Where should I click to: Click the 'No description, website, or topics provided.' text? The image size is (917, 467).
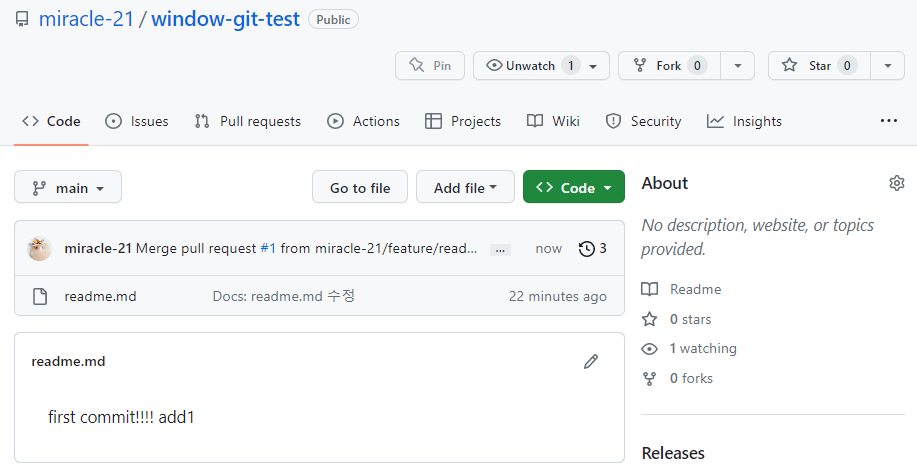[757, 237]
